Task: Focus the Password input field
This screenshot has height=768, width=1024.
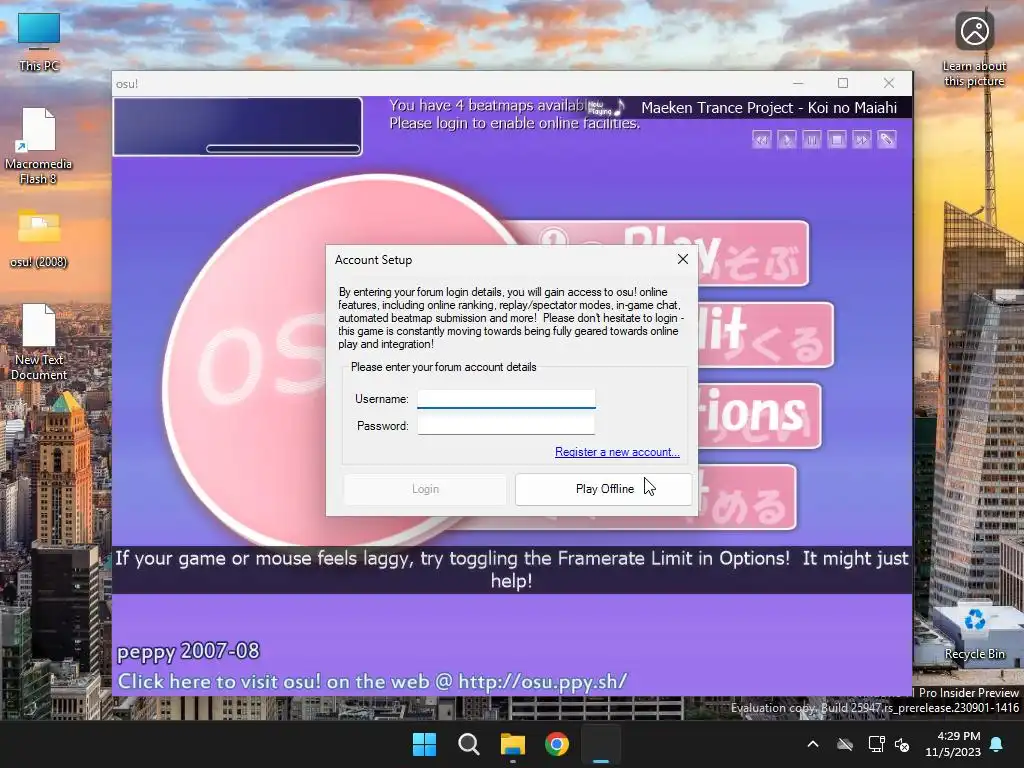Action: 506,425
